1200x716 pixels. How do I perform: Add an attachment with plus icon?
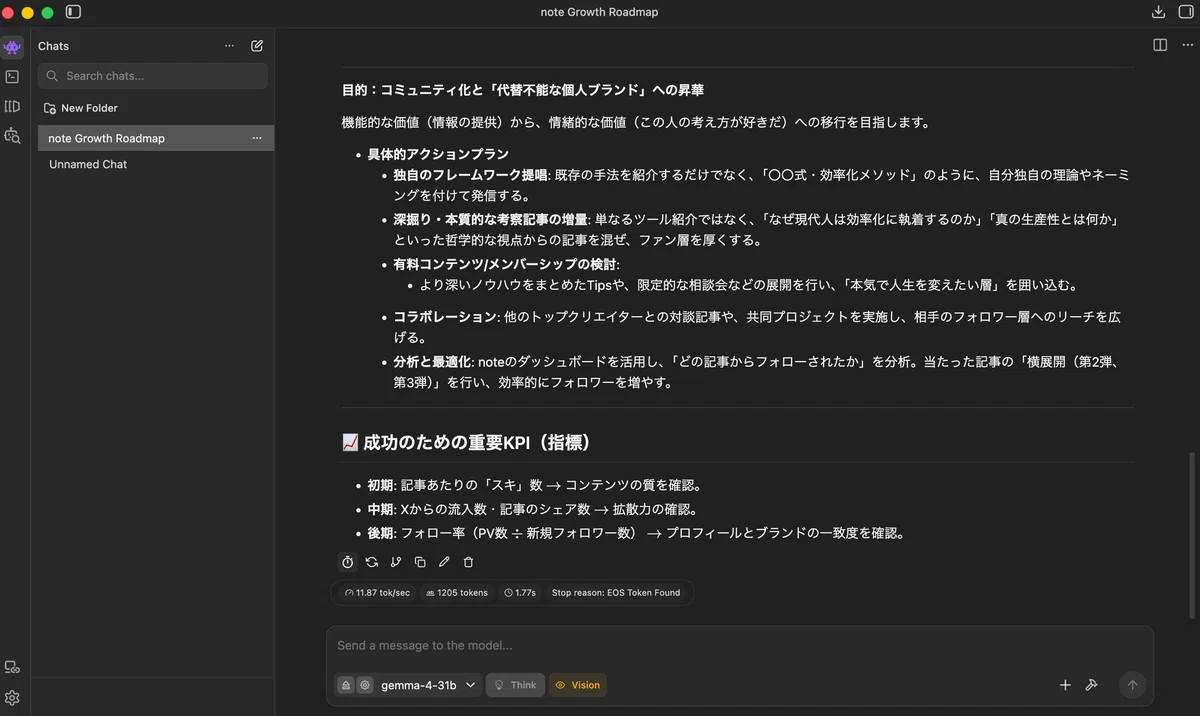1065,685
